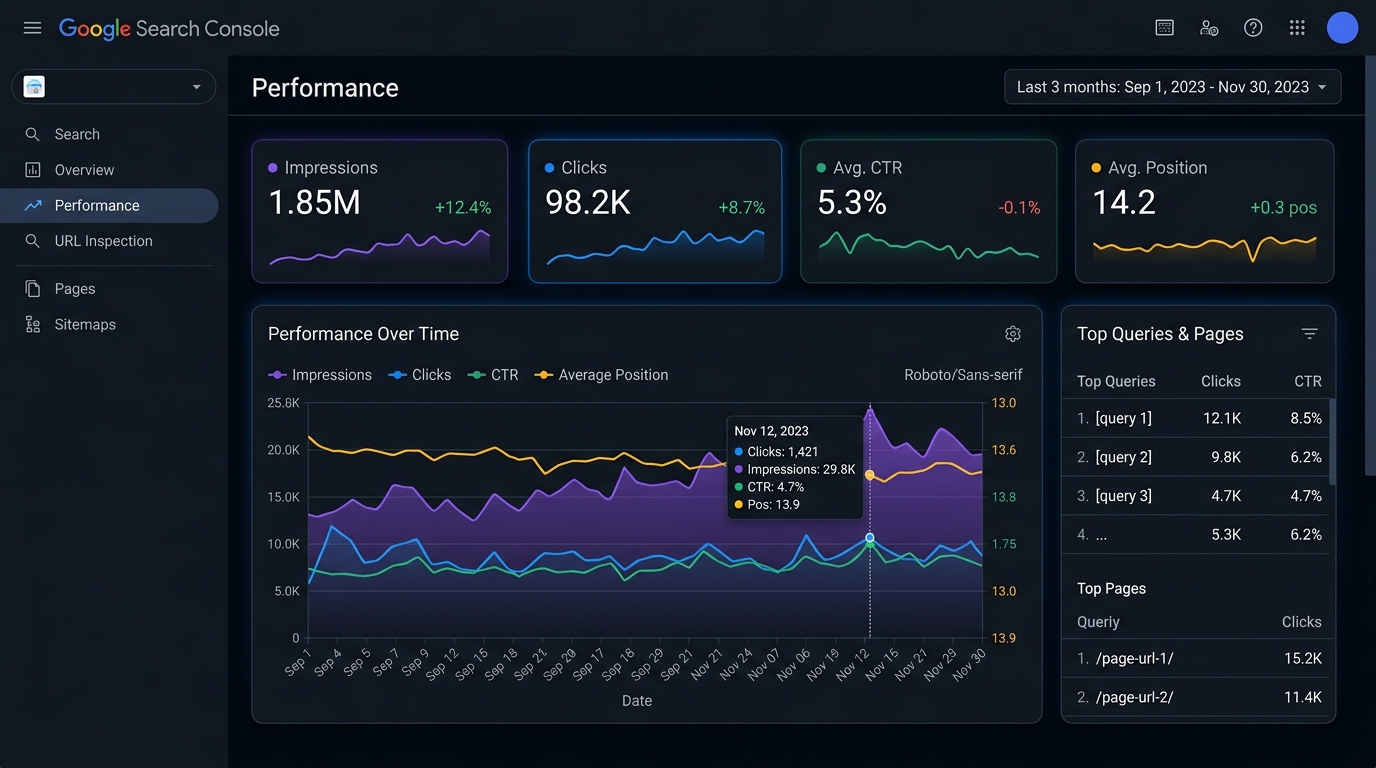Click the Pages document icon
The height and width of the screenshot is (768, 1376).
click(x=33, y=289)
